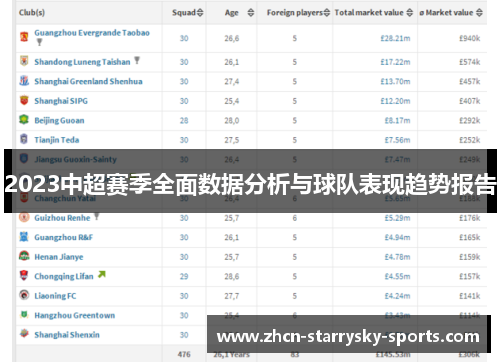Sort table by Age column arrows
Viewport: 500px width, 362px height.
pyautogui.click(x=251, y=13)
